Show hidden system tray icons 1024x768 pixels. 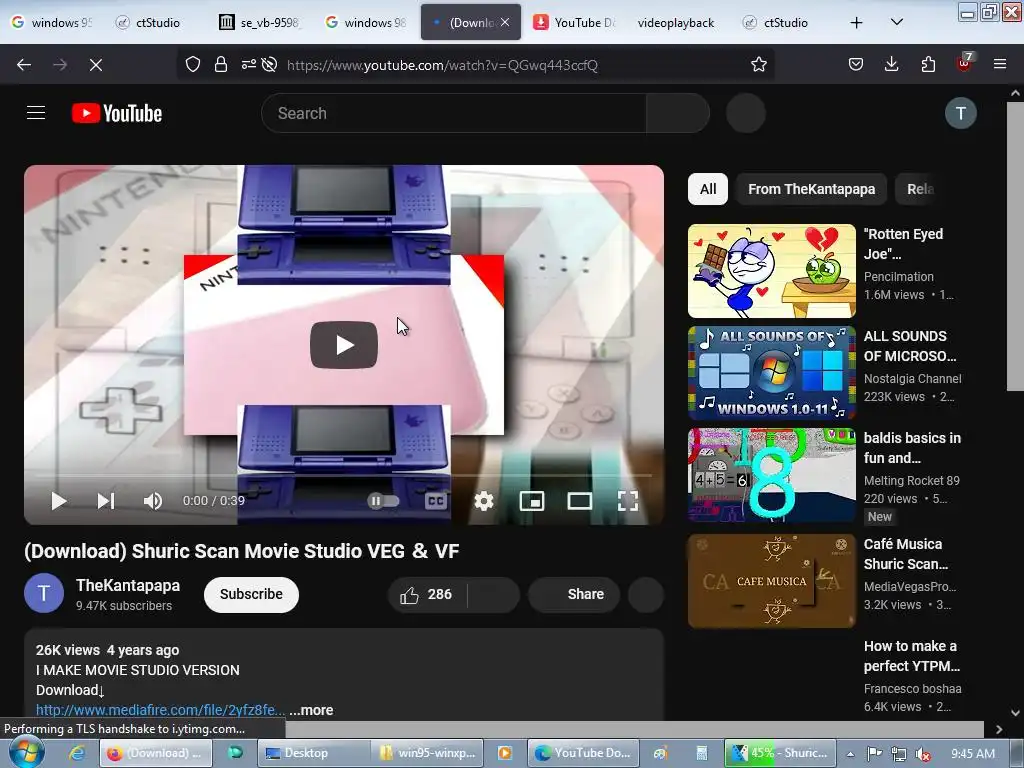pyautogui.click(x=850, y=754)
